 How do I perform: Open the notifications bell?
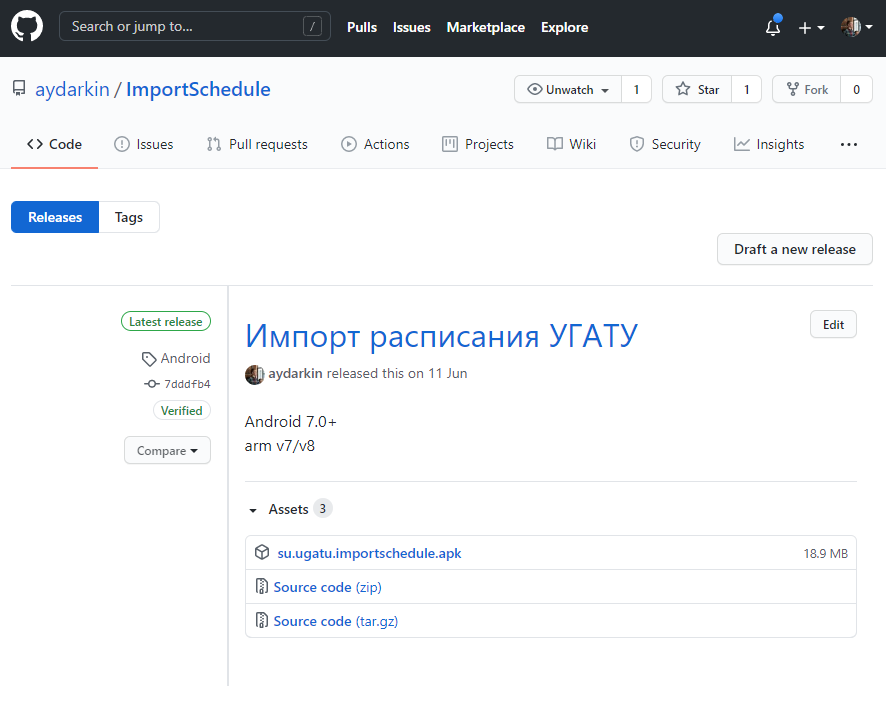tap(772, 27)
